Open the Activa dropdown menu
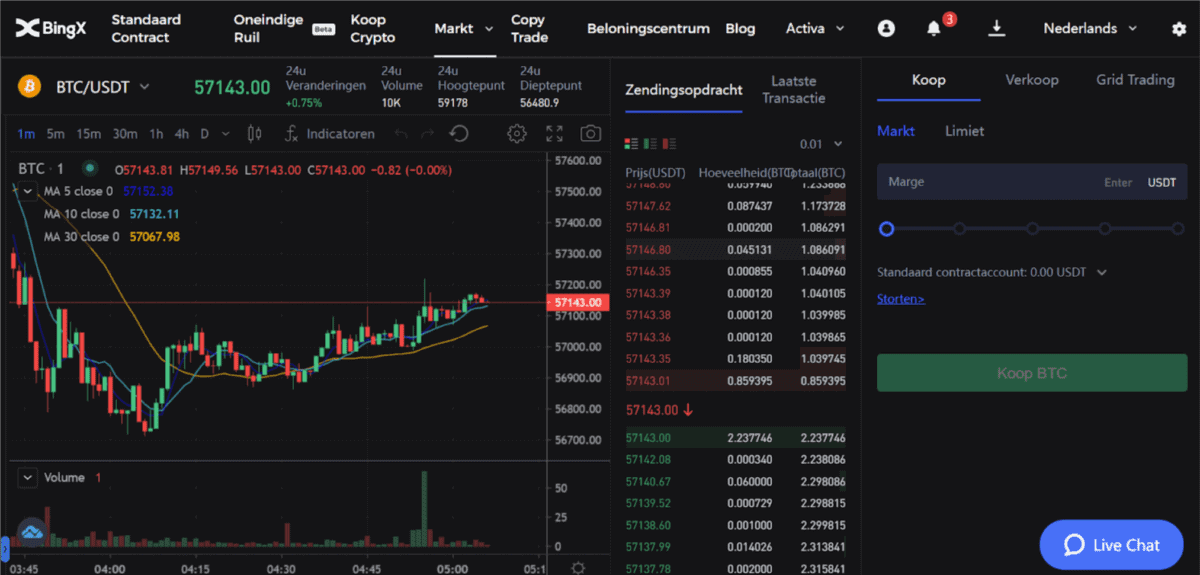 [x=815, y=28]
